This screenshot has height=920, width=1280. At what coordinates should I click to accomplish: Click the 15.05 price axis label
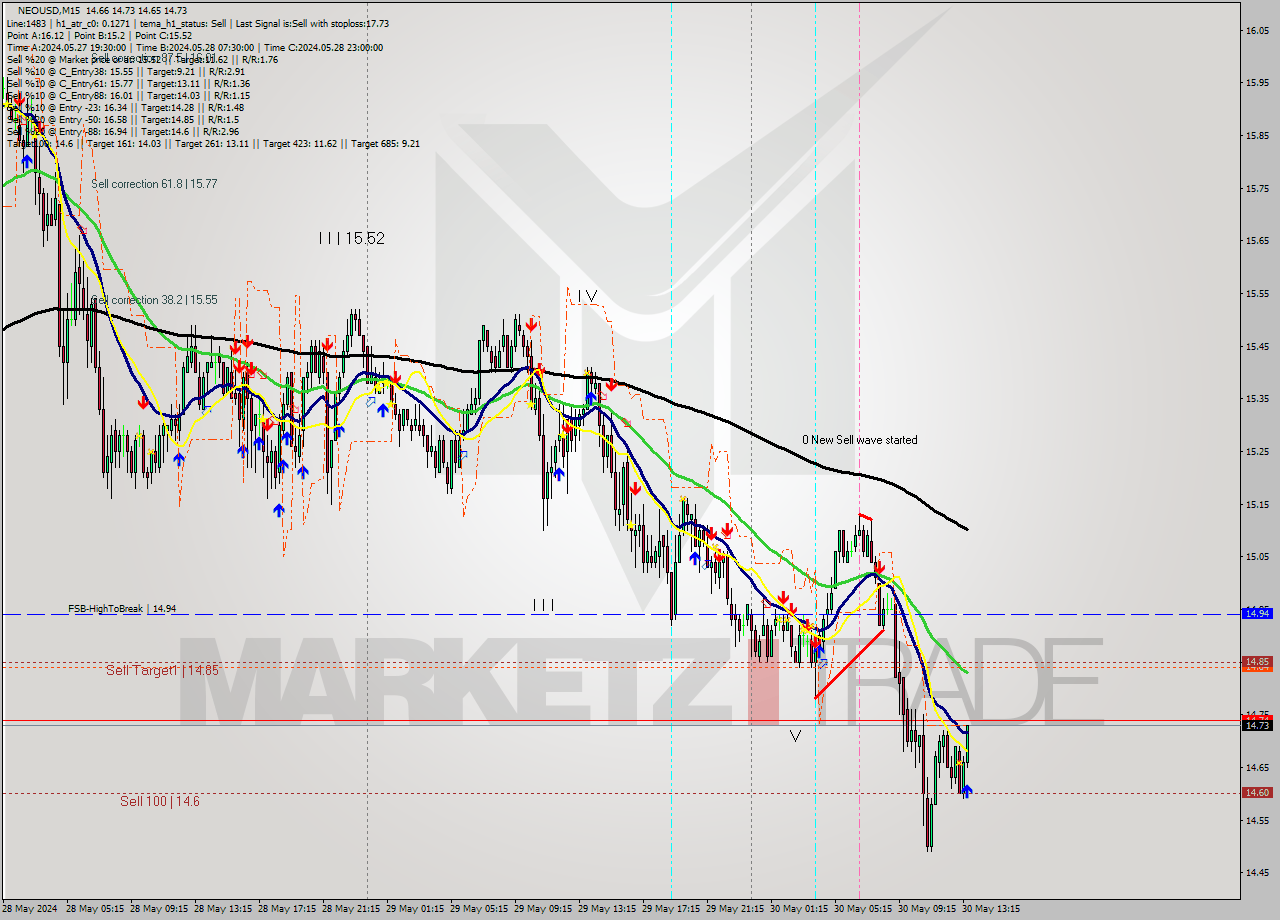pos(1257,556)
